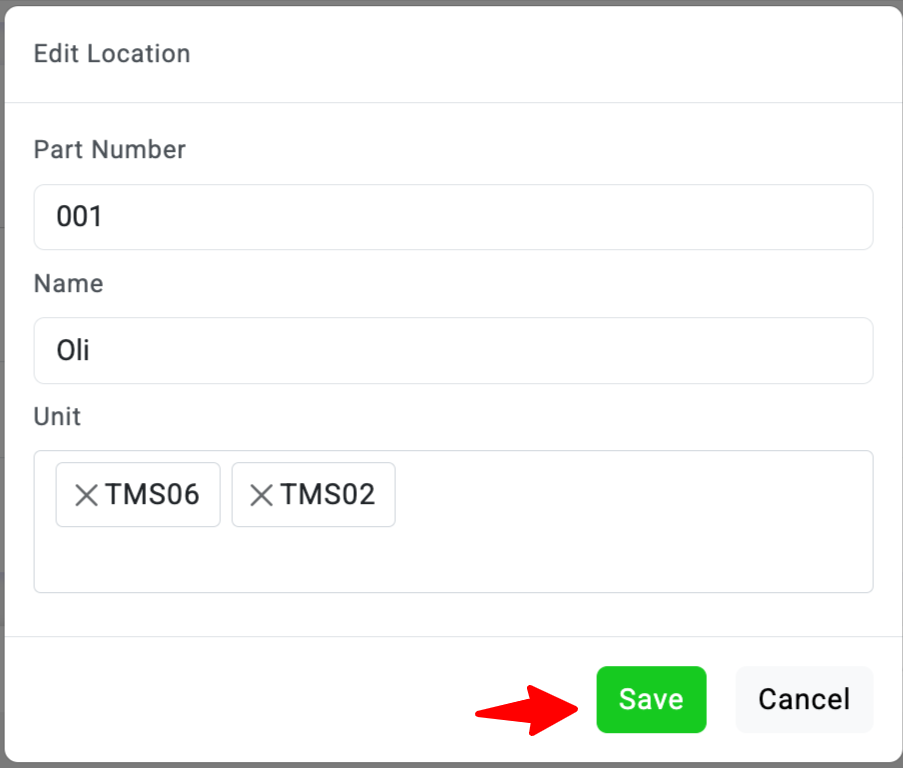
Task: Click the TMS02 tag text
Action: [327, 494]
